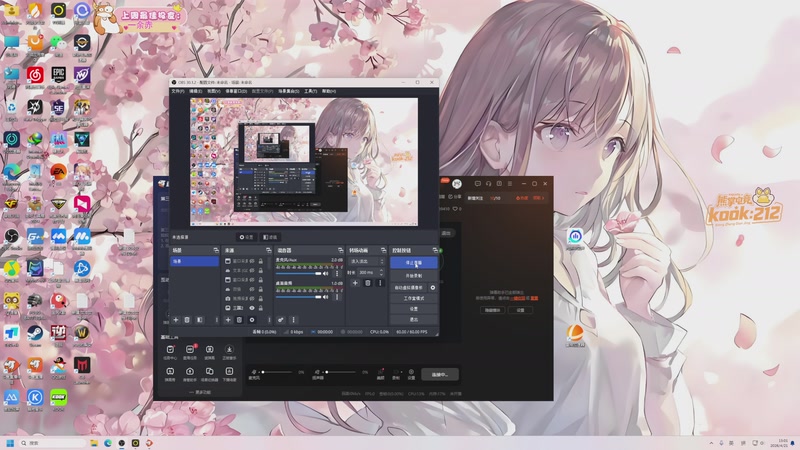Open 画质 icon in companion bottom bar
This screenshot has height=450, width=800.
[x=380, y=374]
